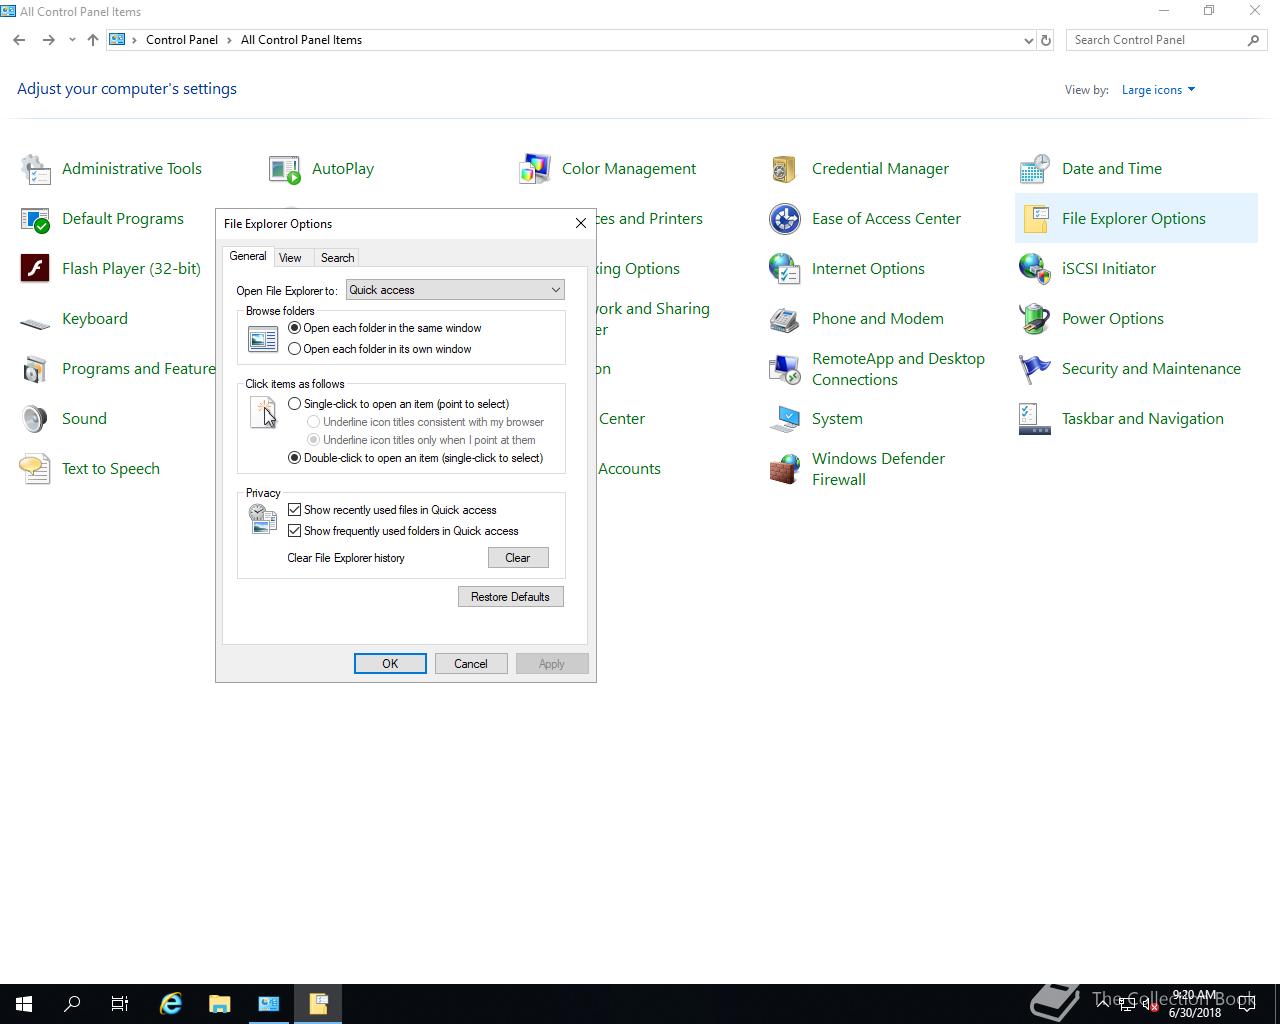Click the Start button on the taskbar

click(24, 1004)
